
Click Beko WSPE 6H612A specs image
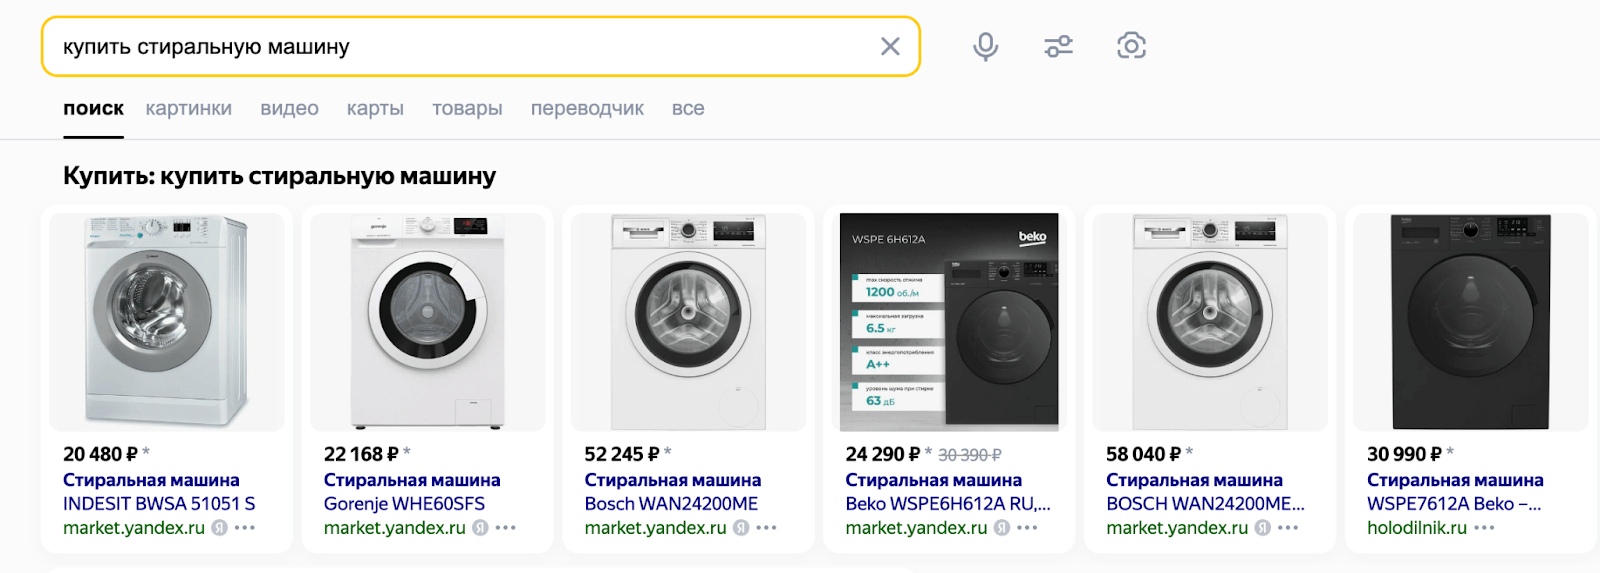tap(949, 322)
